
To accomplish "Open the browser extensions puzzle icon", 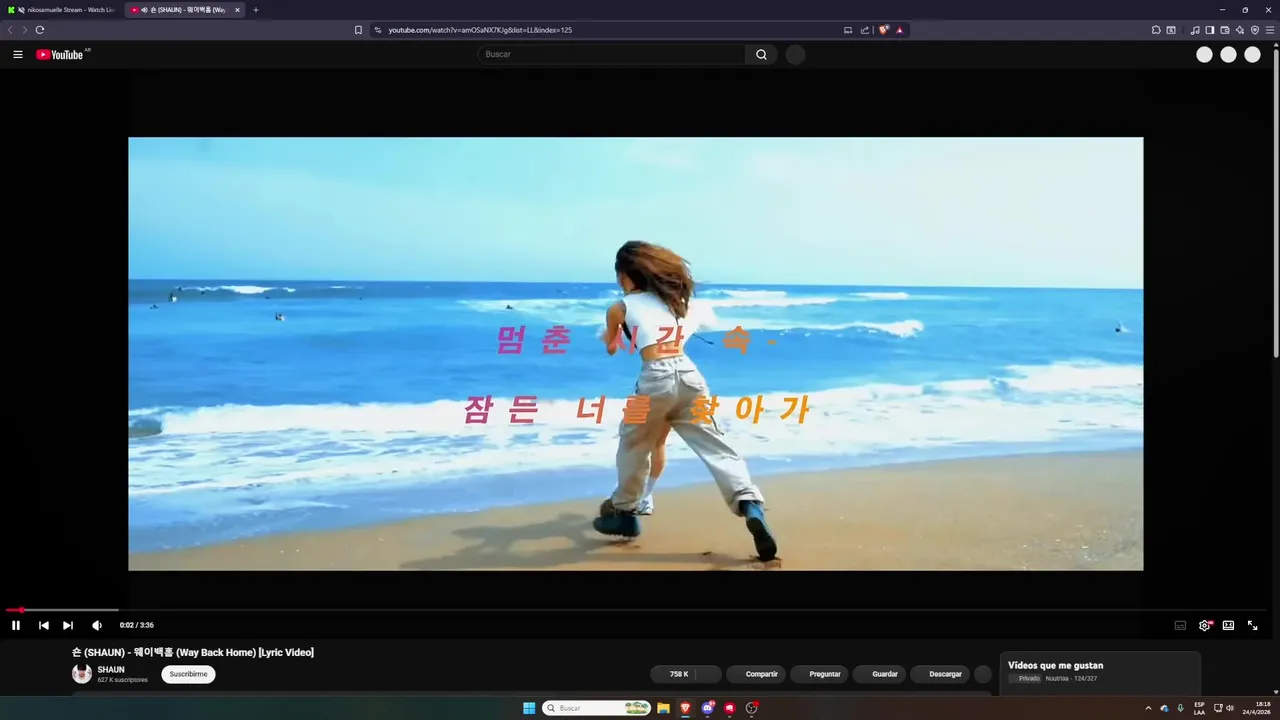I will (x=1156, y=30).
